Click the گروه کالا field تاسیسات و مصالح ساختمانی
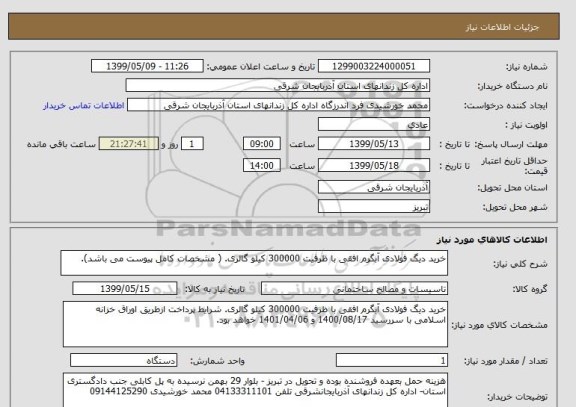The height and width of the screenshot is (407, 576). (354, 289)
